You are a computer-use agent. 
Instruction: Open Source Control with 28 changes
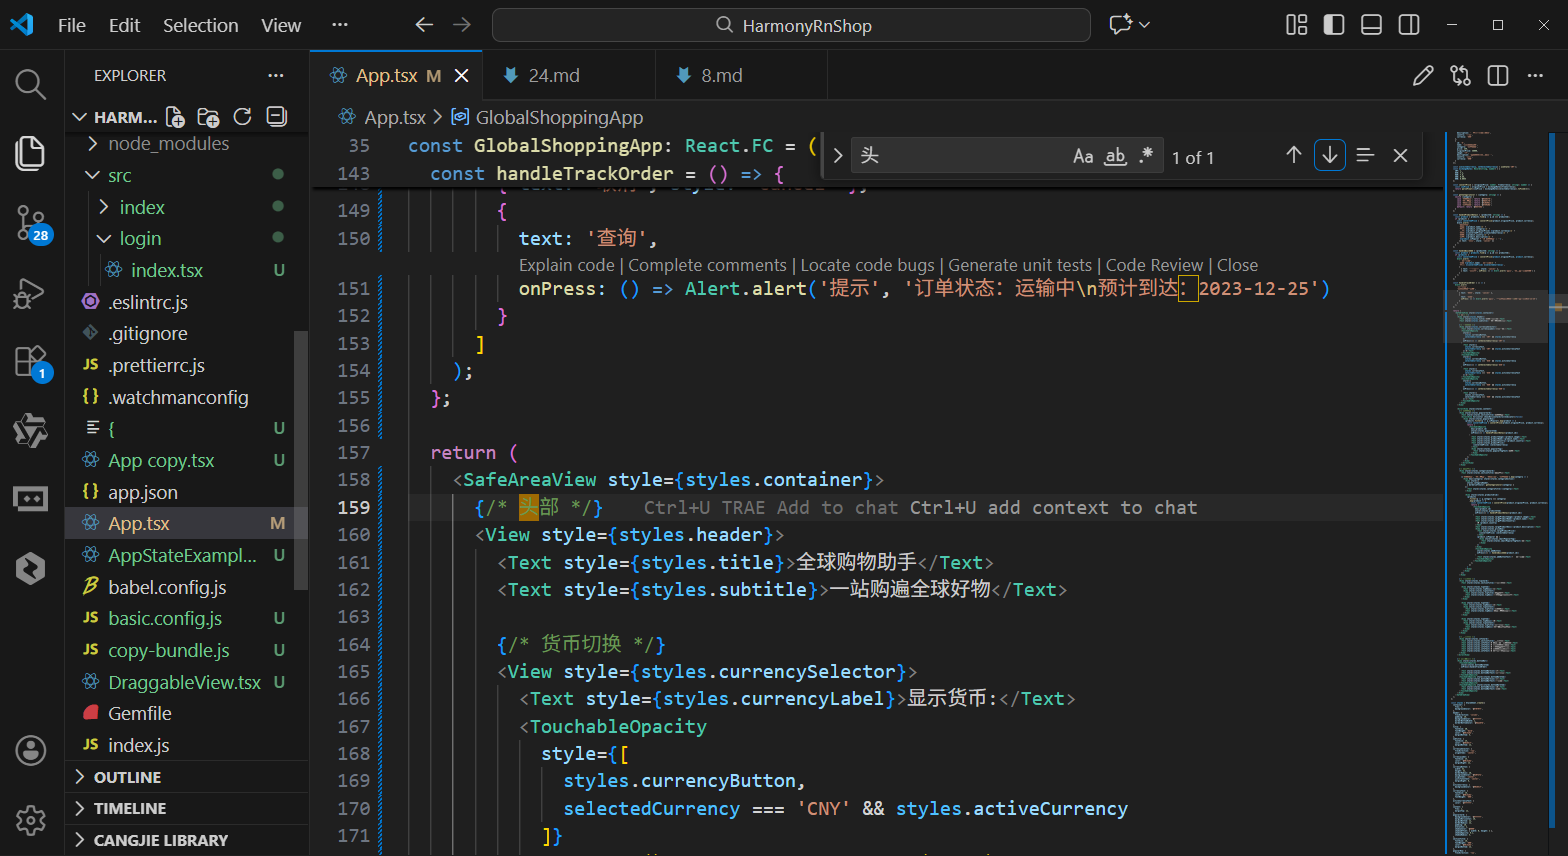tap(31, 223)
